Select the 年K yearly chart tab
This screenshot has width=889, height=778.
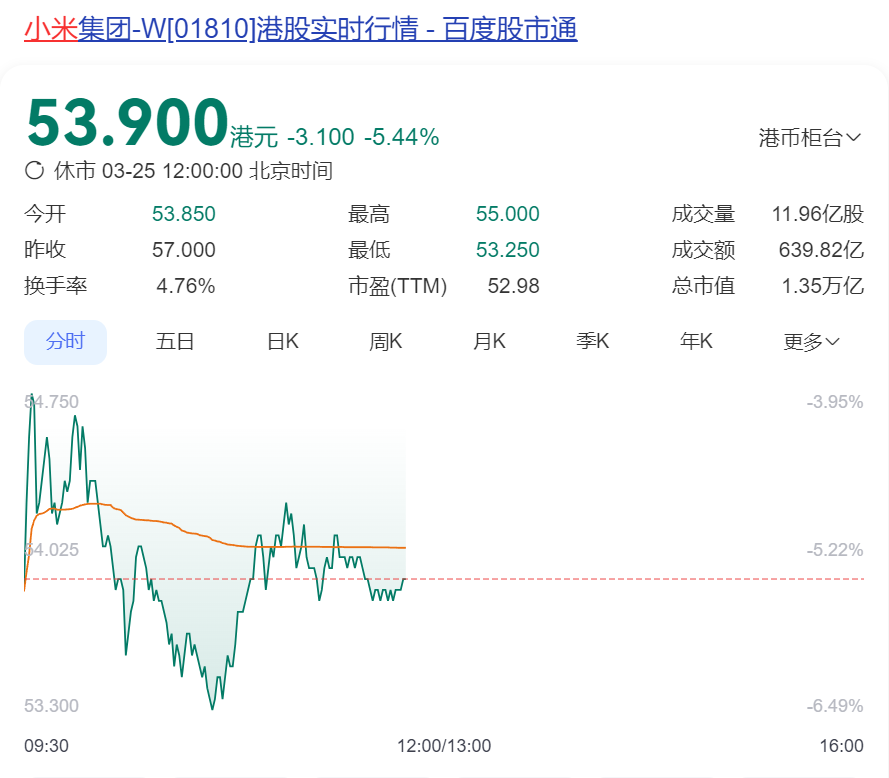[696, 341]
